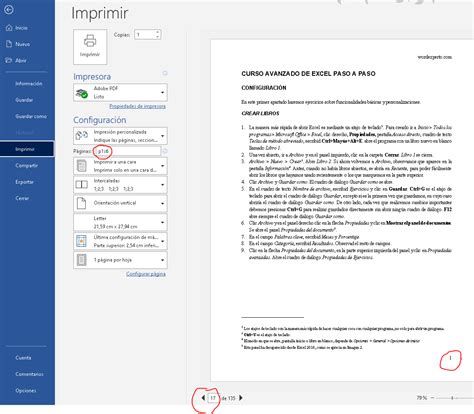Image resolution: width=474 pixels, height=414 pixels.
Task: Open the Exportar section
Action: pyautogui.click(x=24, y=182)
